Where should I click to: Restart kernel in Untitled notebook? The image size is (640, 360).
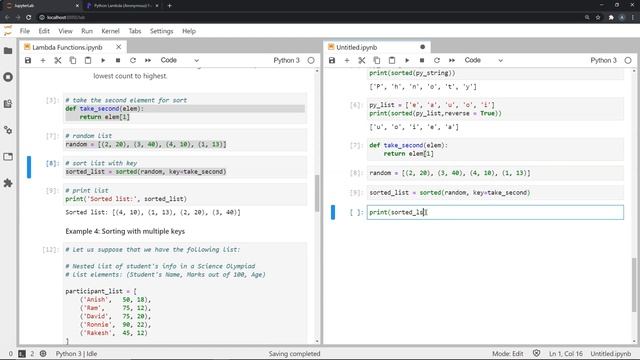click(437, 60)
